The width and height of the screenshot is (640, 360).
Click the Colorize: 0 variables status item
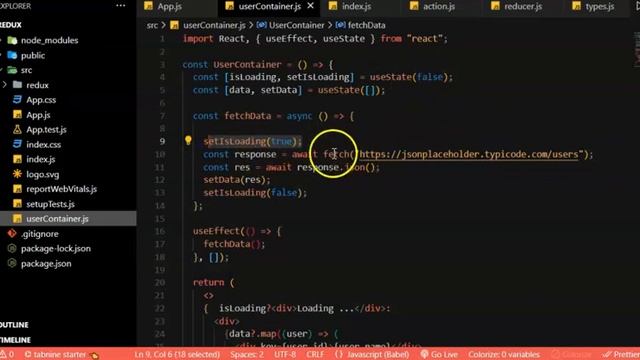pyautogui.click(x=504, y=354)
